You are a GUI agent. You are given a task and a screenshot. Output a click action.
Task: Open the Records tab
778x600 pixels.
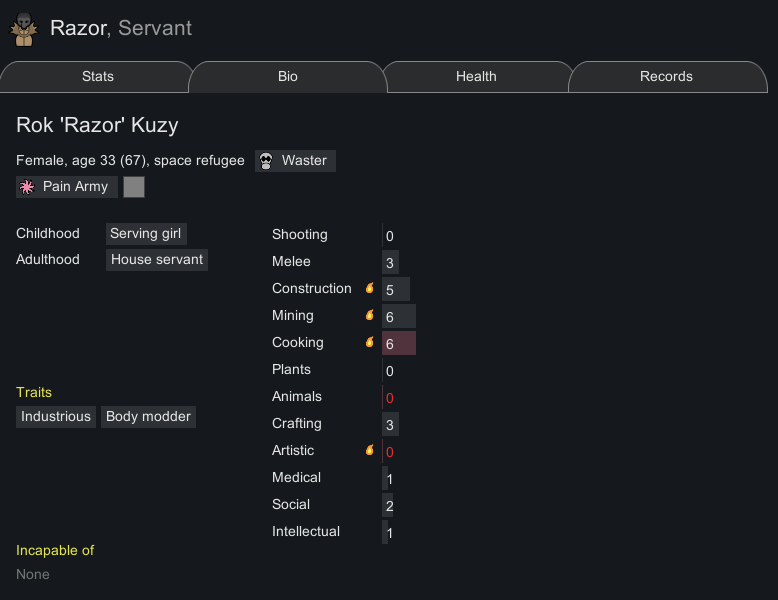[x=666, y=76]
